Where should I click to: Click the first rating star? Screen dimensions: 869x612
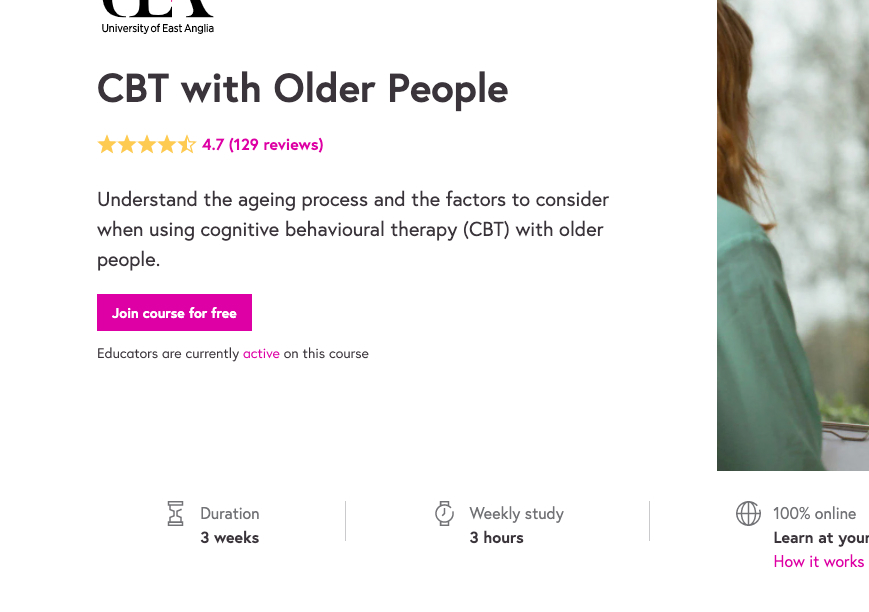[107, 145]
